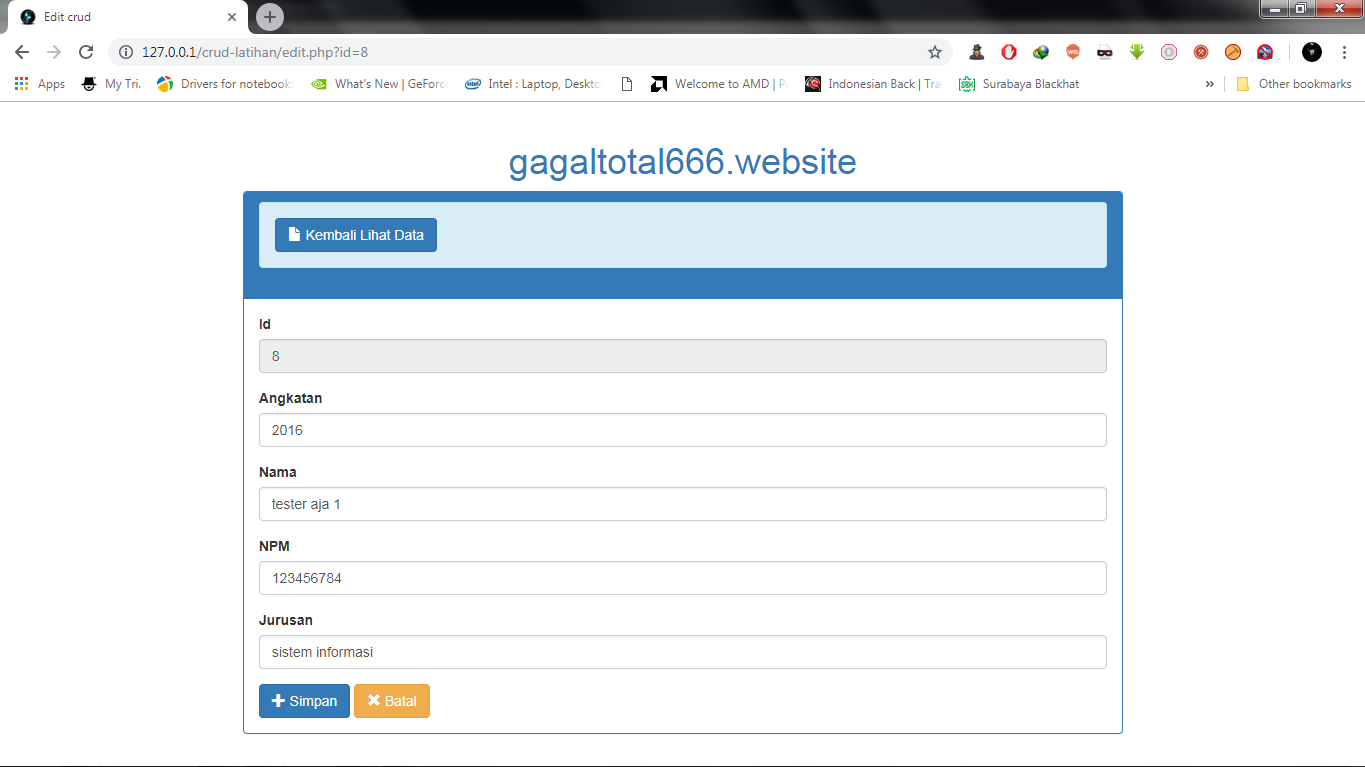
Task: View site information icon in address bar
Action: point(126,52)
